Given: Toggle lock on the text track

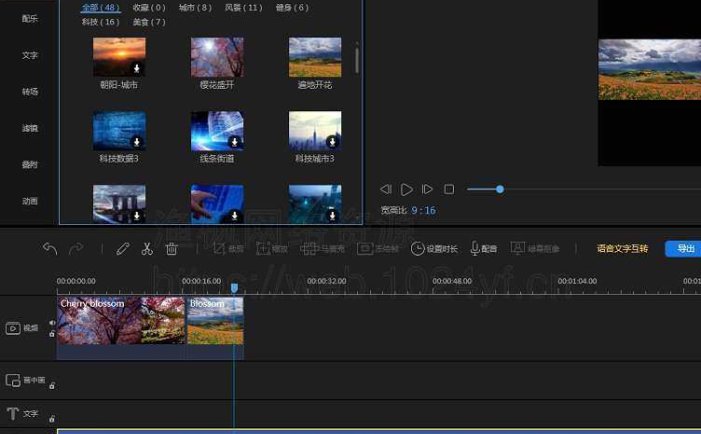Looking at the screenshot, I should [52, 419].
